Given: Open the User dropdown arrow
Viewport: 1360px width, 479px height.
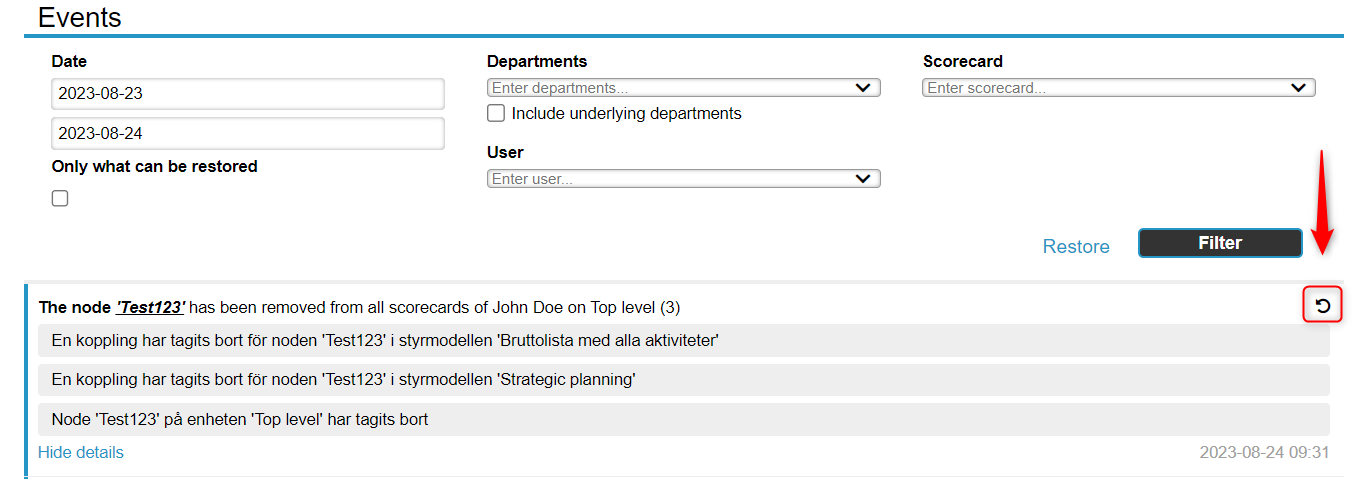Looking at the screenshot, I should (864, 179).
